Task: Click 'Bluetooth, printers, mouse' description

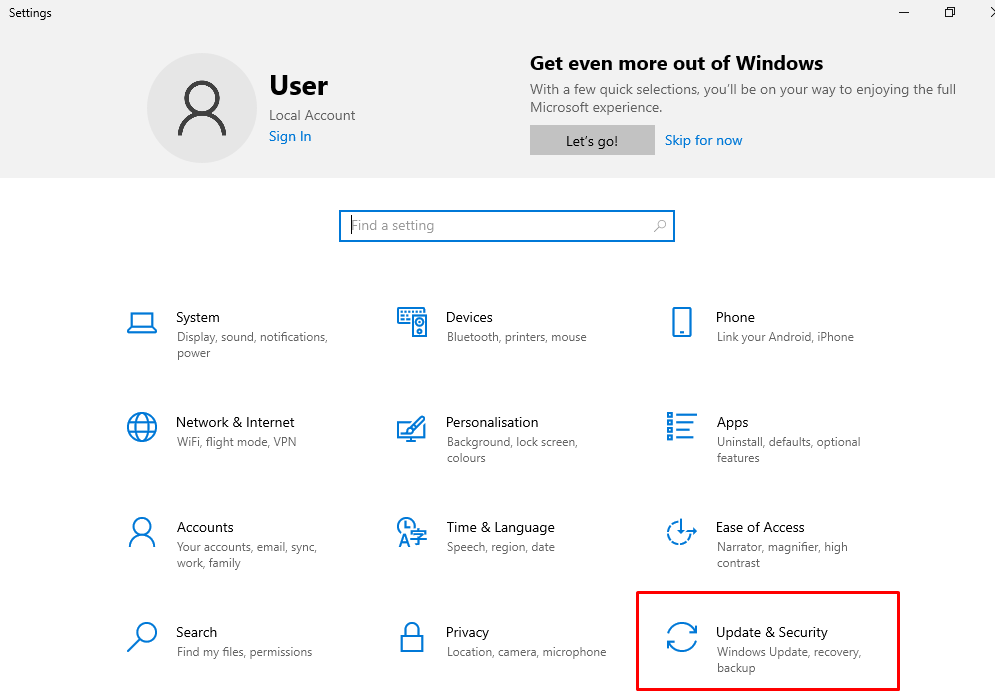Action: point(517,337)
